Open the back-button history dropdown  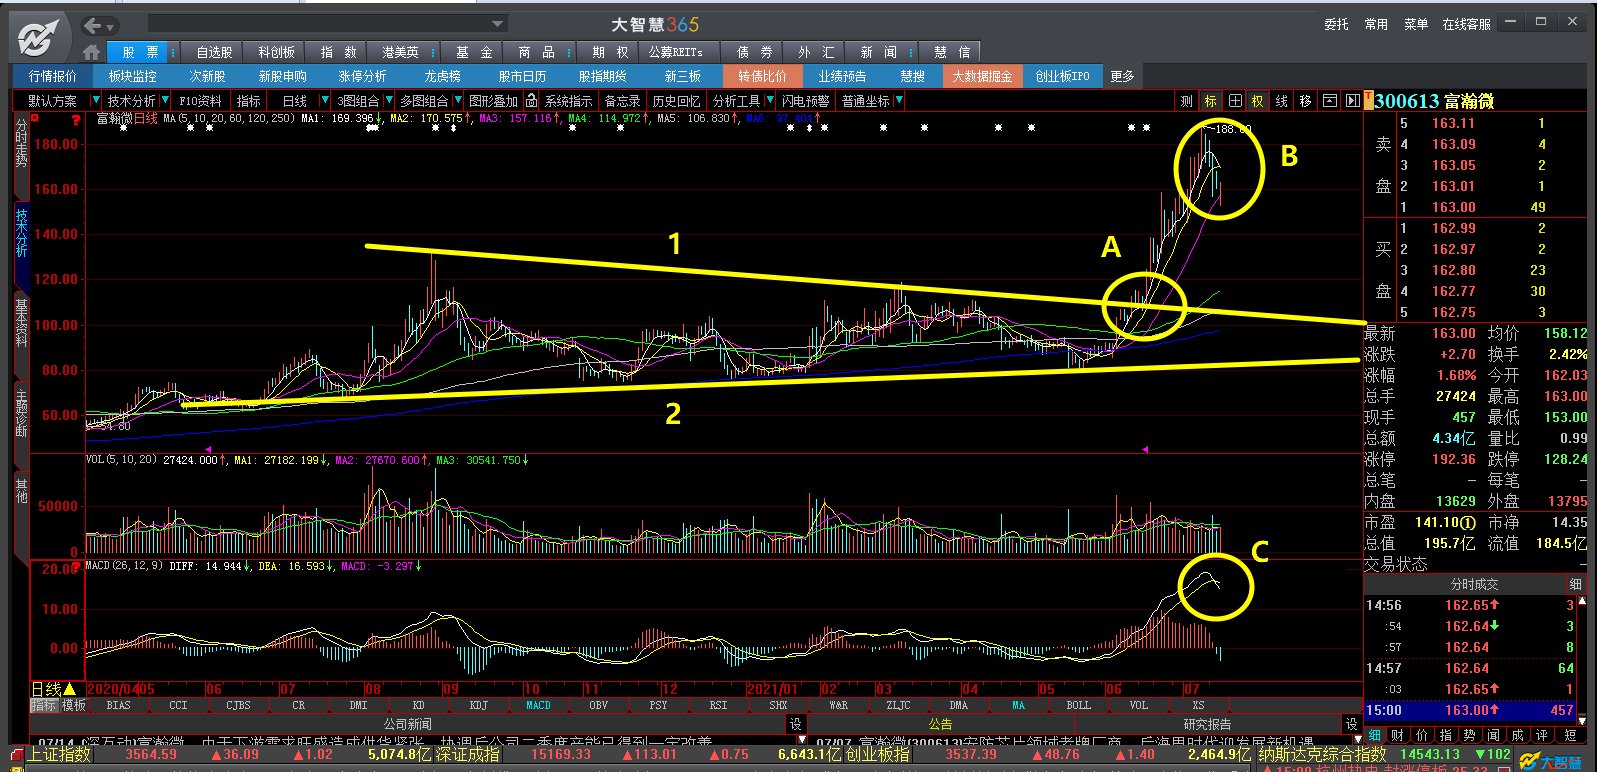111,26
